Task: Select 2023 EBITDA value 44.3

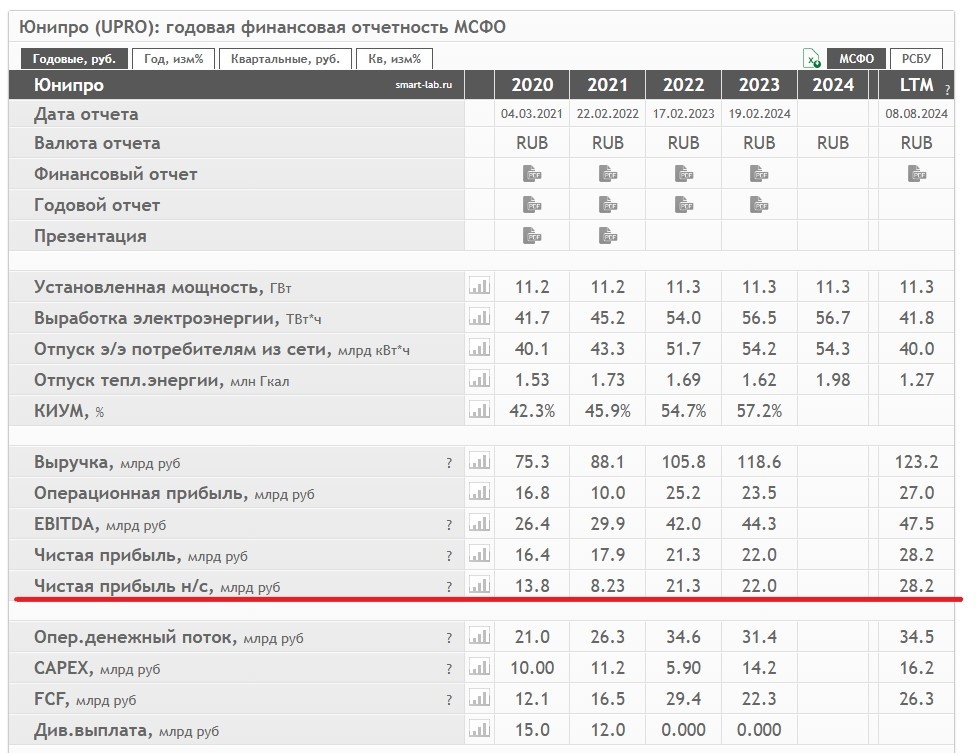Action: pos(759,524)
